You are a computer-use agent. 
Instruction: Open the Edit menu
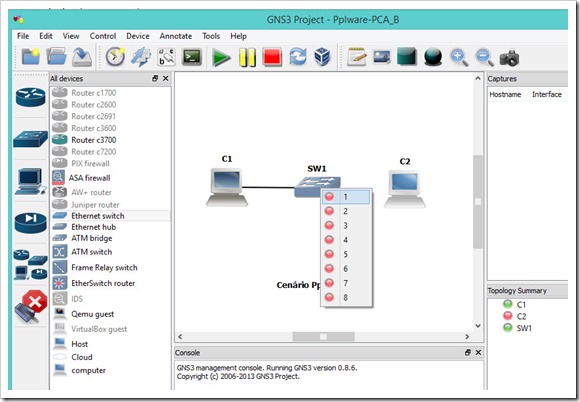(46, 36)
